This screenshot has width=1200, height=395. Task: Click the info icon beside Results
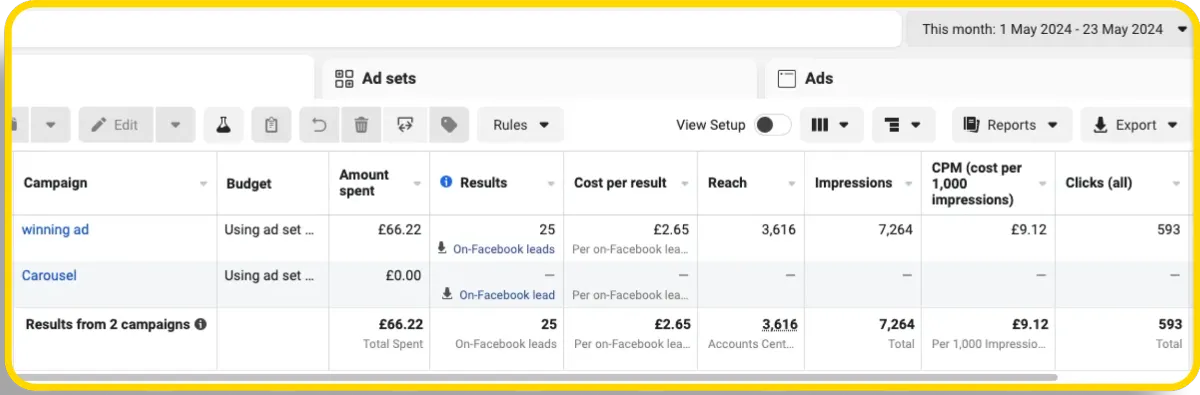pyautogui.click(x=446, y=182)
